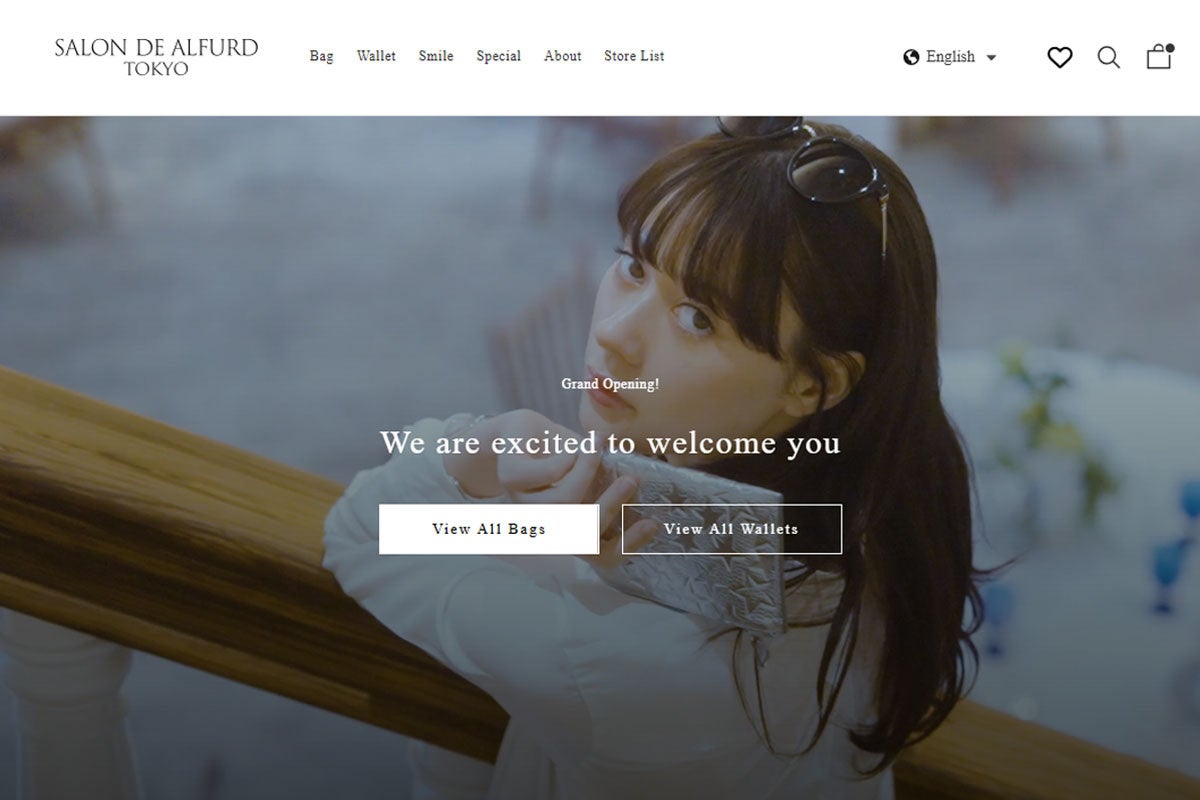
Task: Click the cart notification dot badge
Action: click(x=1170, y=47)
